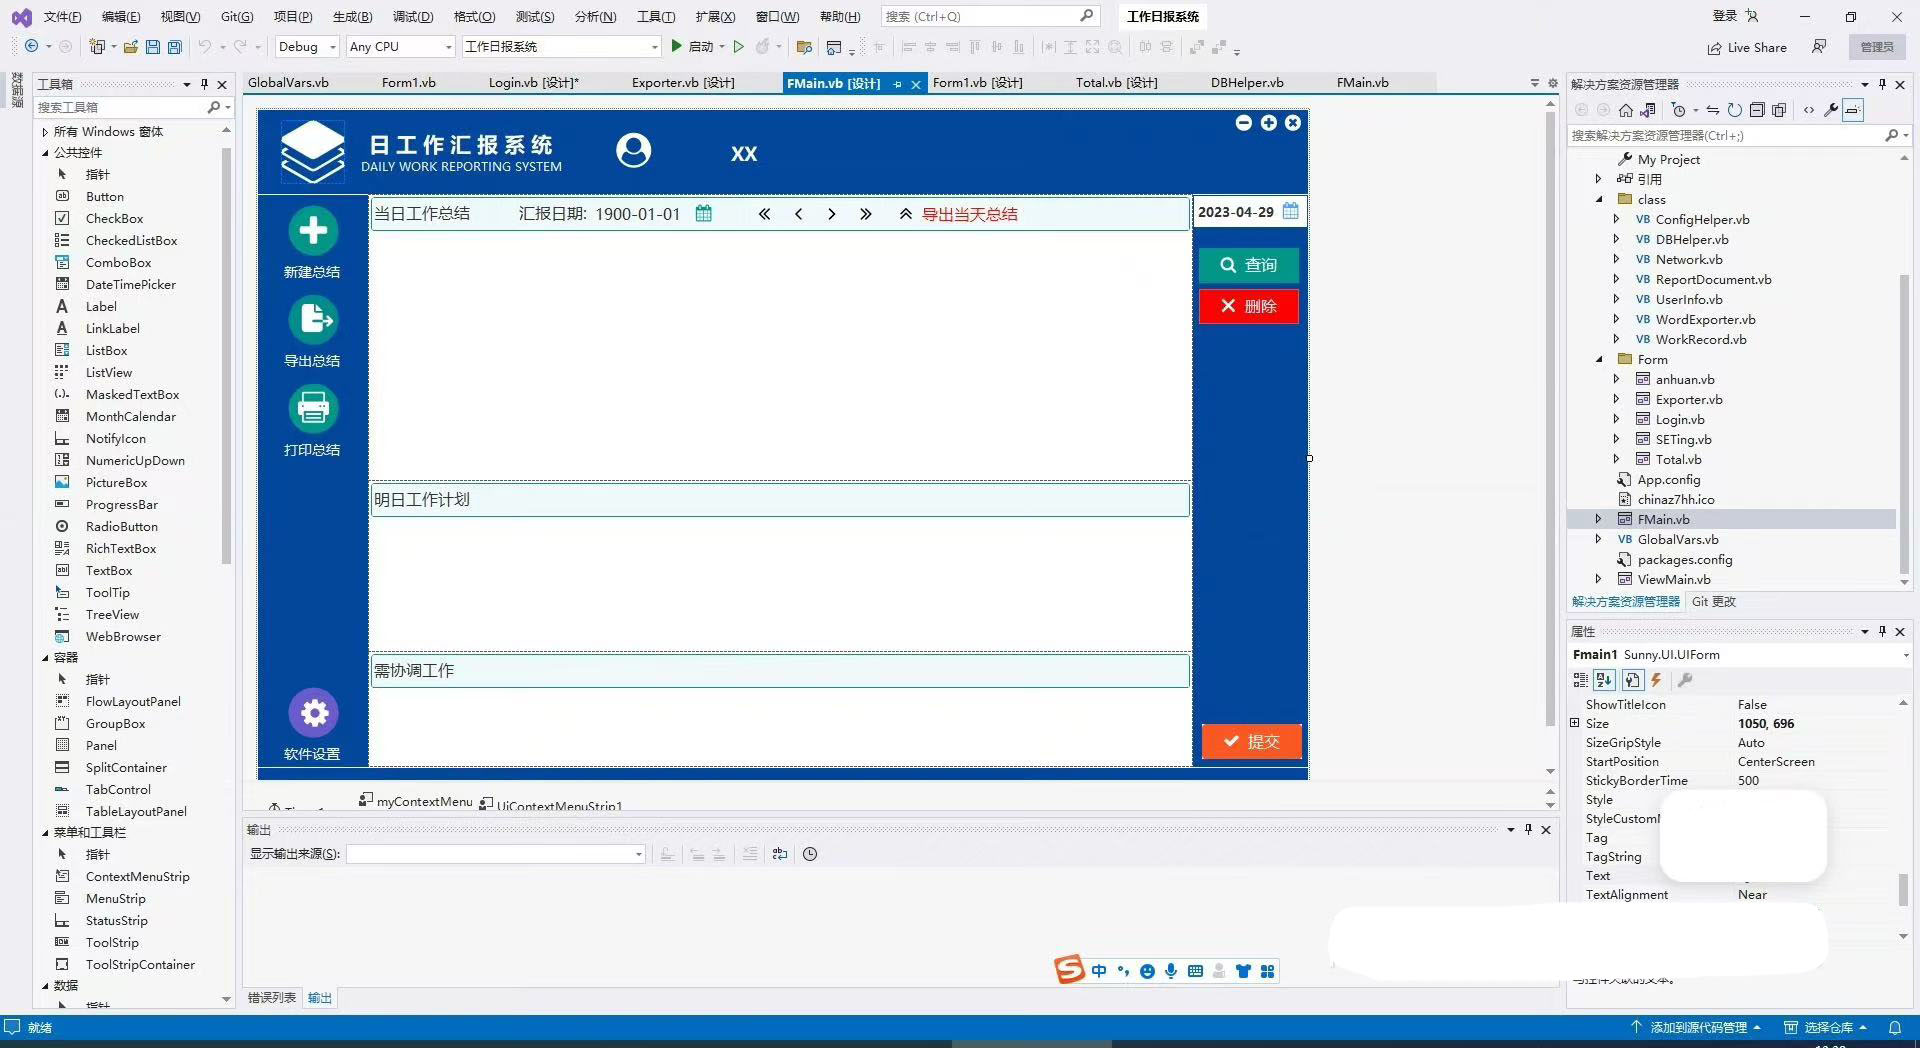Viewport: 1920px width, 1048px height.
Task: Open the 显示输出来源 combo box
Action: tap(495, 854)
